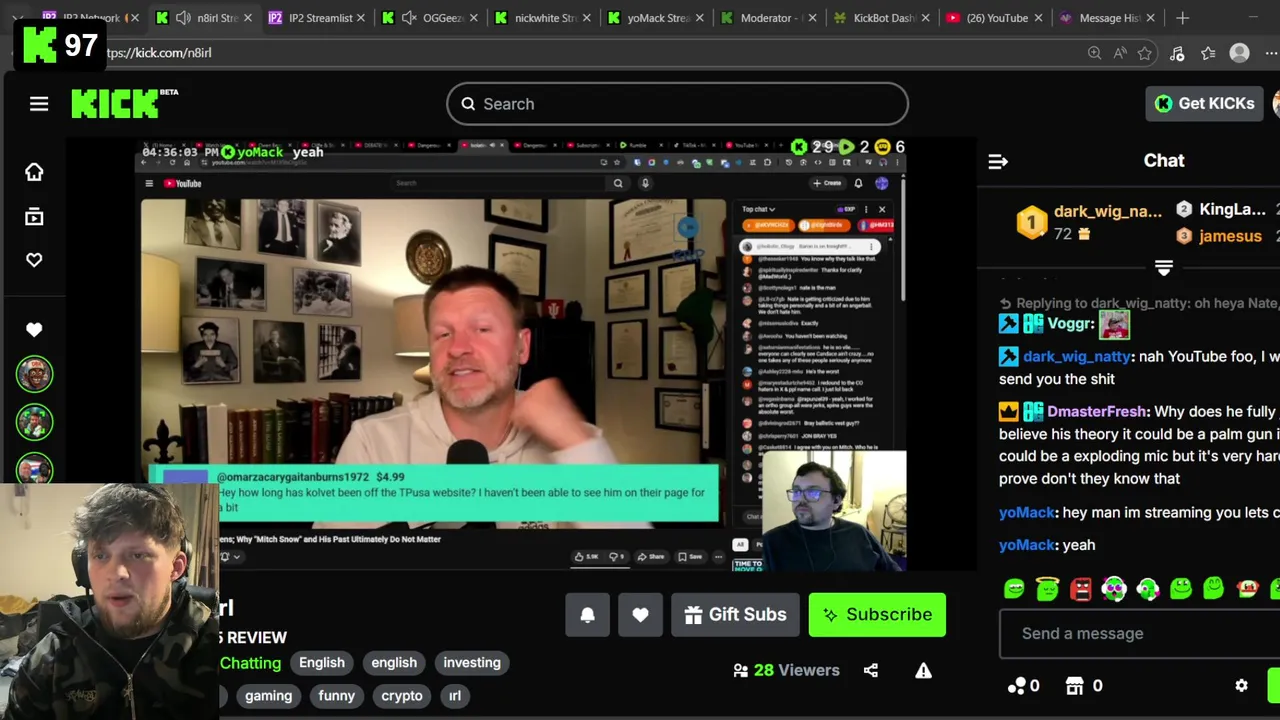This screenshot has width=1280, height=720.
Task: Click the reply reference to dark_wig_natty
Action: 1139,303
